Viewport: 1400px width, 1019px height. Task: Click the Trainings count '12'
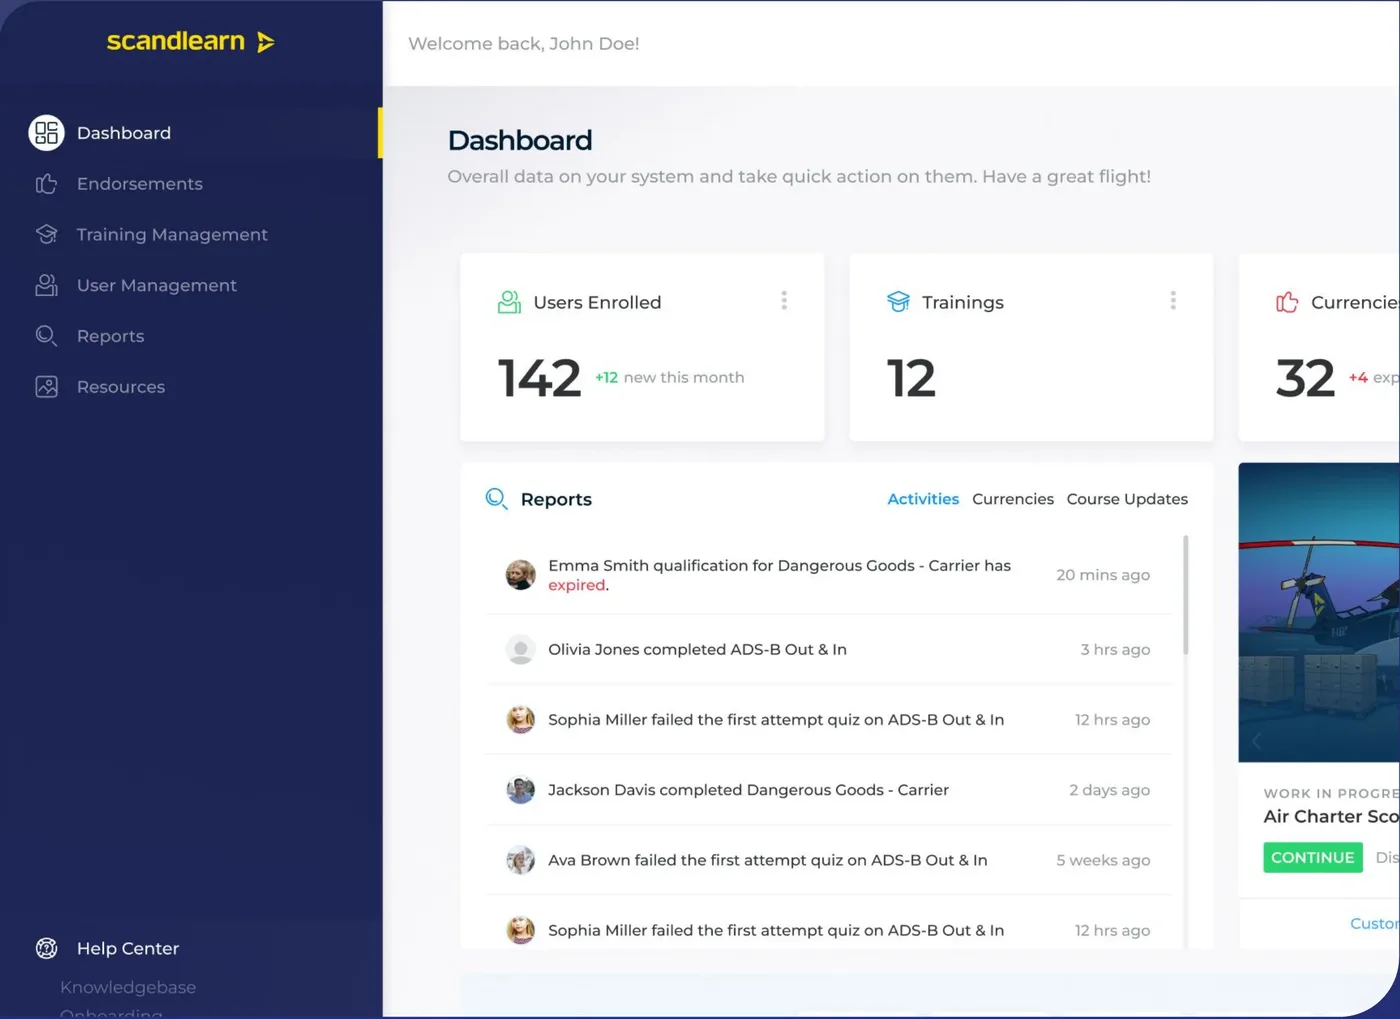click(x=911, y=378)
